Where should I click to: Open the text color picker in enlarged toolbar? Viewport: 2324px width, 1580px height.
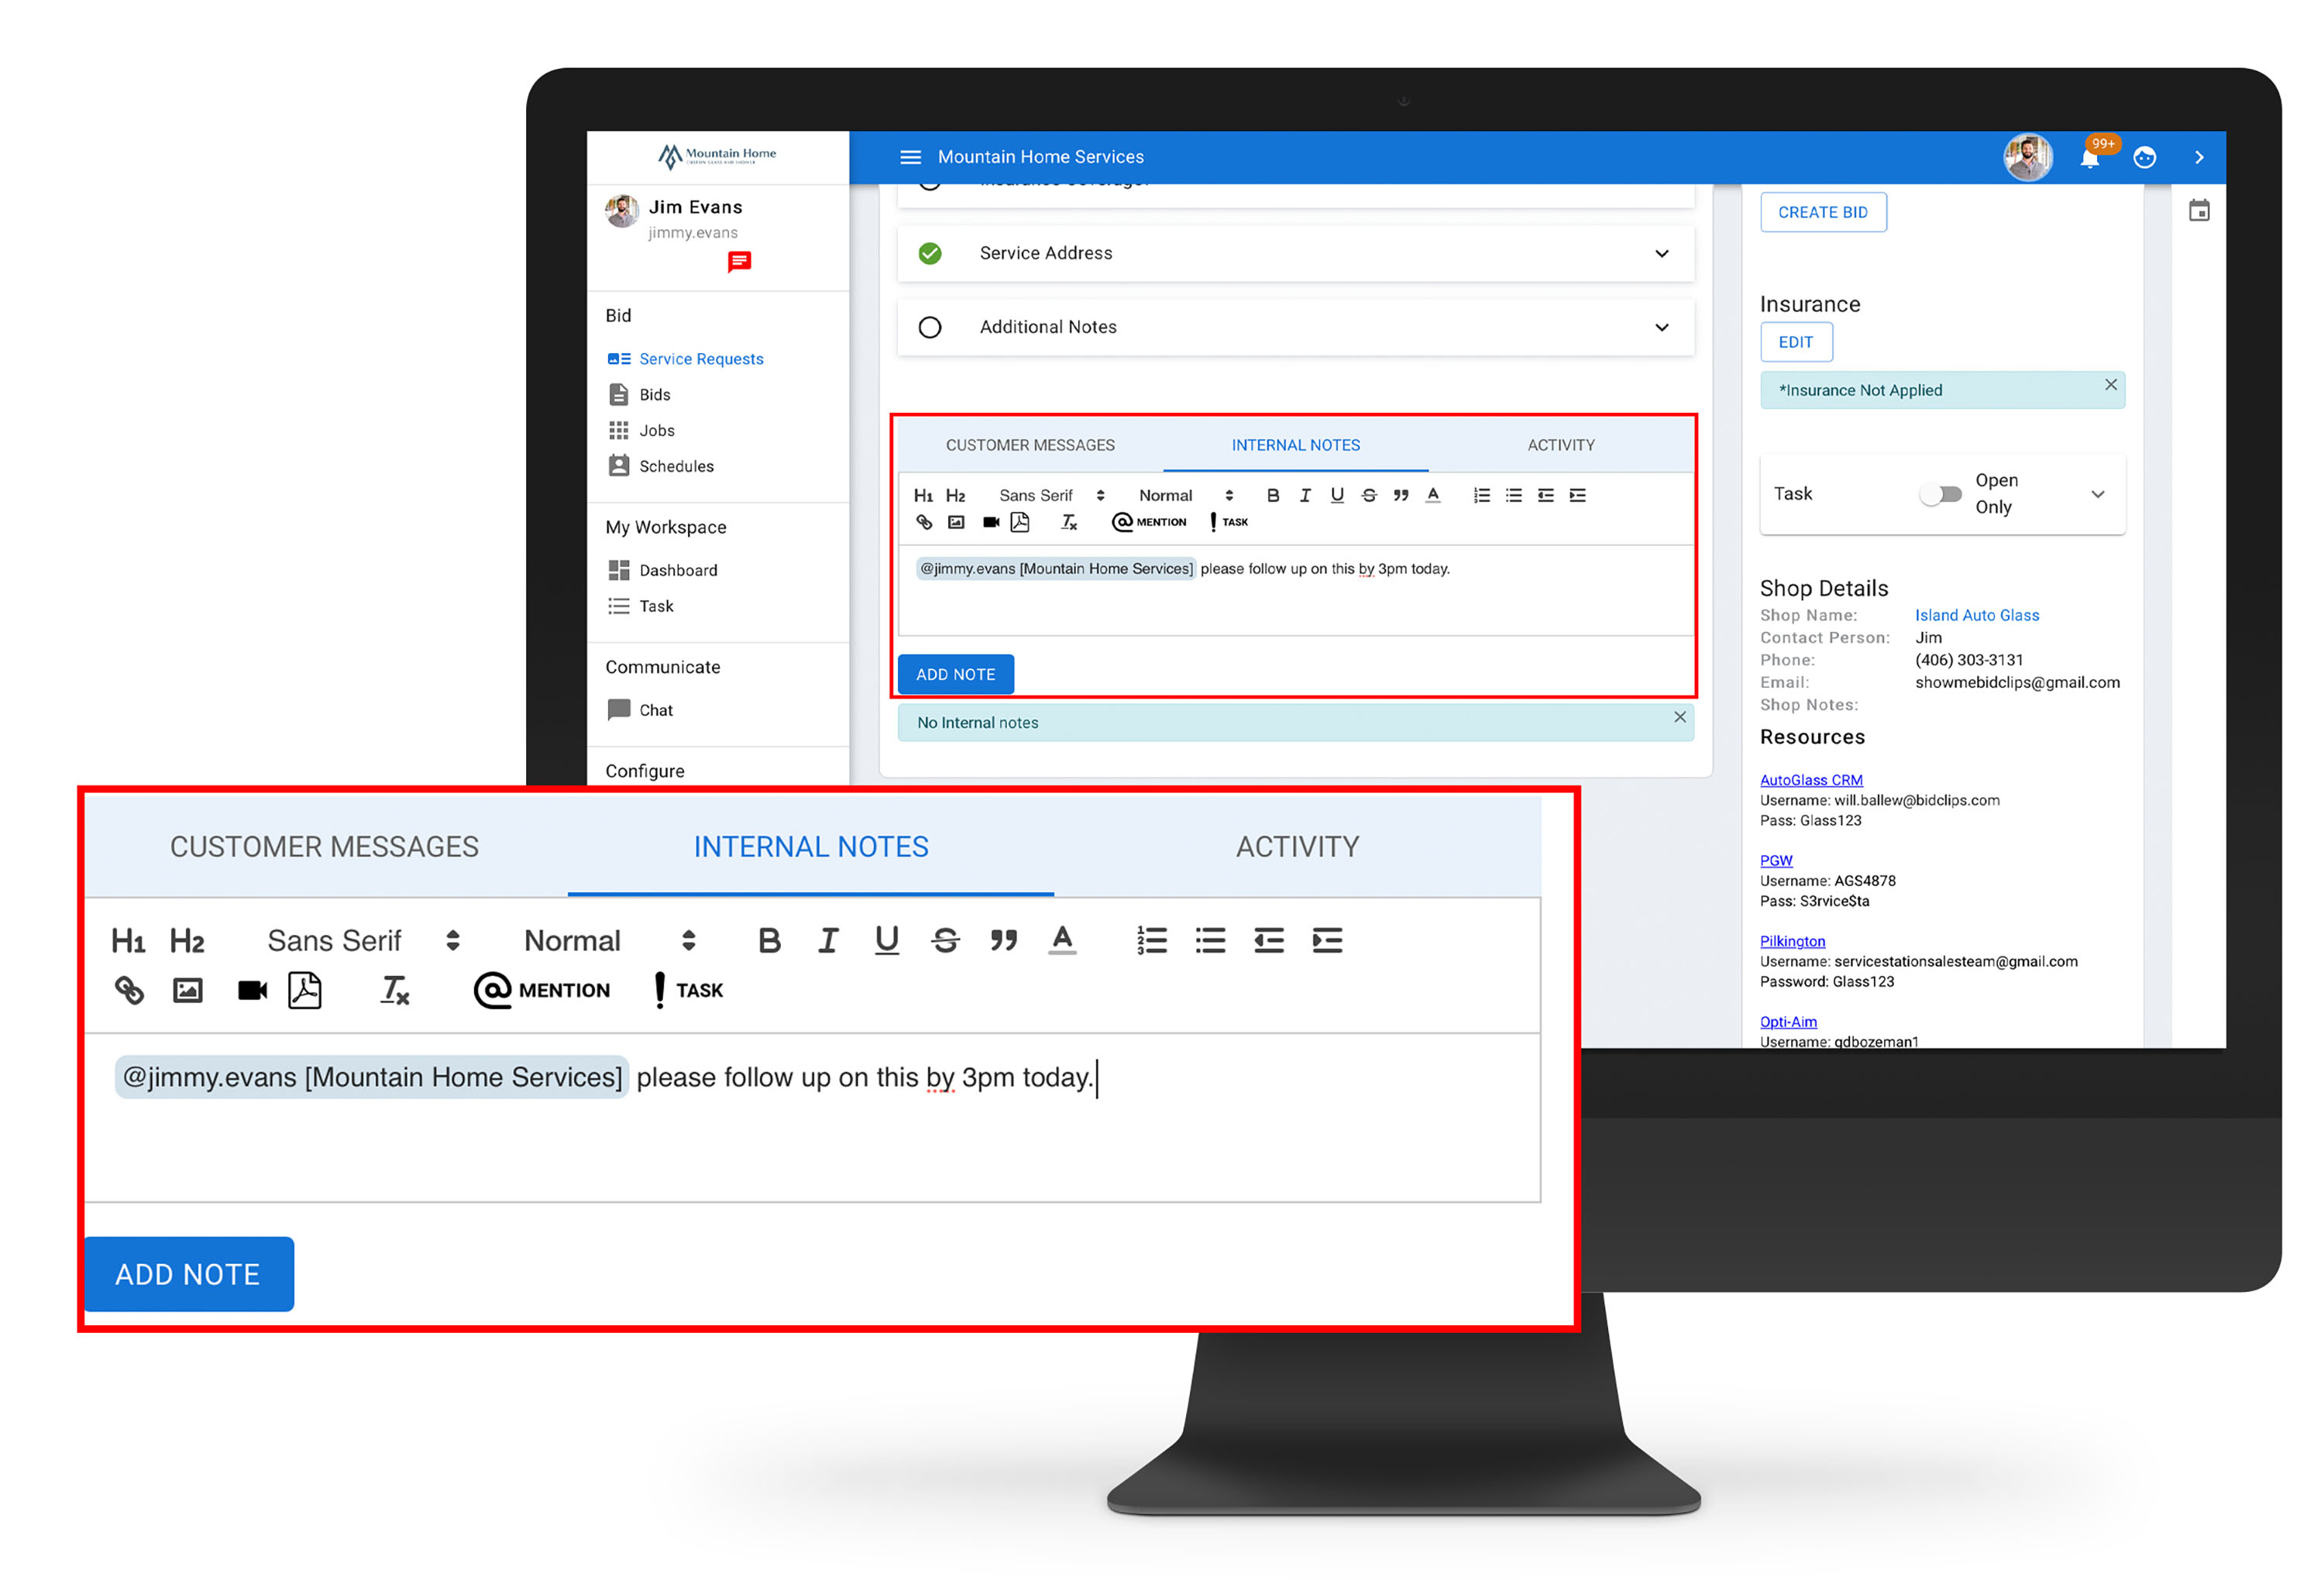click(1062, 940)
